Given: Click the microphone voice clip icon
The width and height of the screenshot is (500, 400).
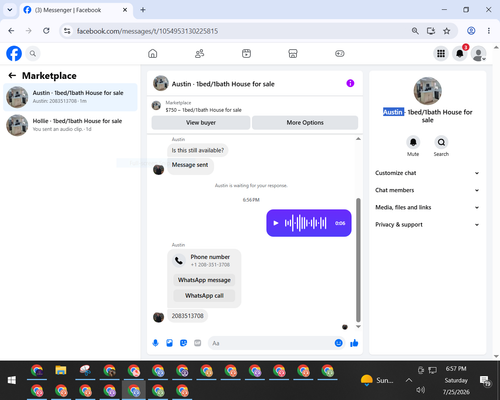Looking at the screenshot, I should tap(155, 343).
